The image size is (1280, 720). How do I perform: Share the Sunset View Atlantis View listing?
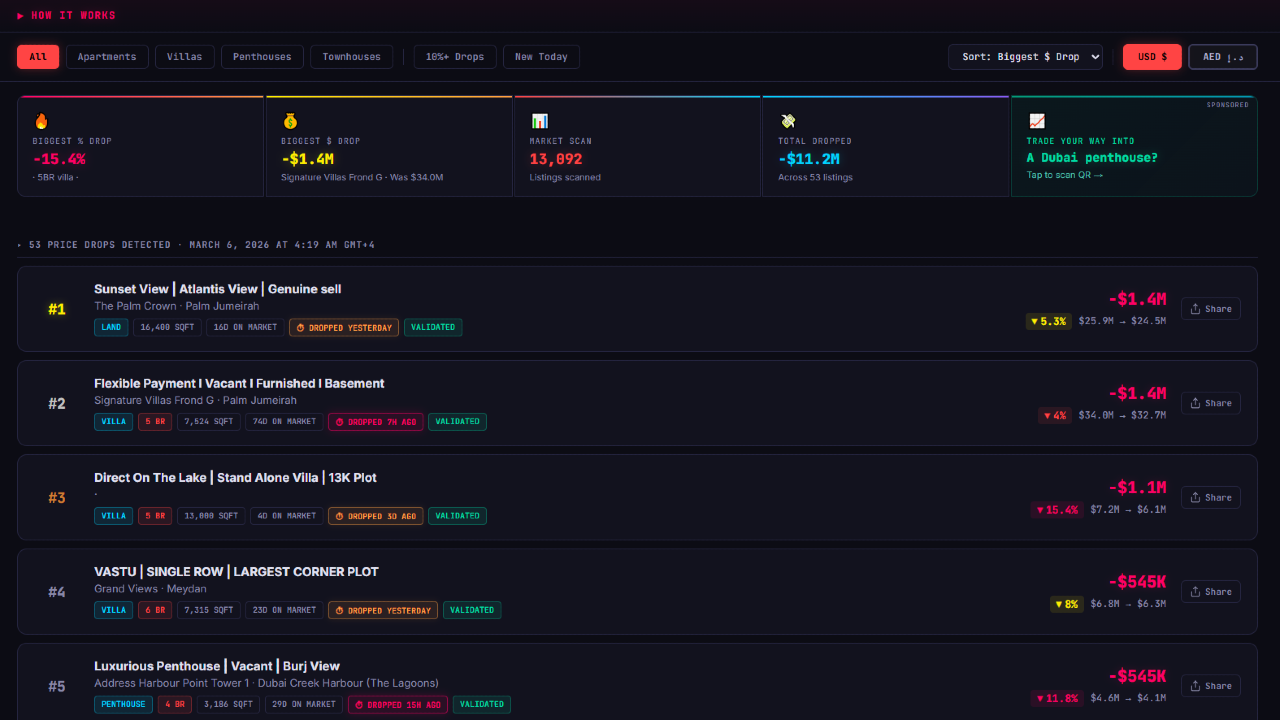pyautogui.click(x=1210, y=309)
